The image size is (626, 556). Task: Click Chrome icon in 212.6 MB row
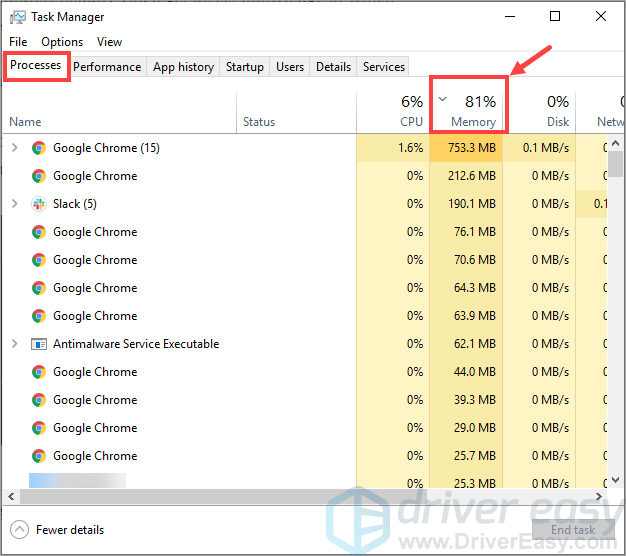tap(39, 176)
